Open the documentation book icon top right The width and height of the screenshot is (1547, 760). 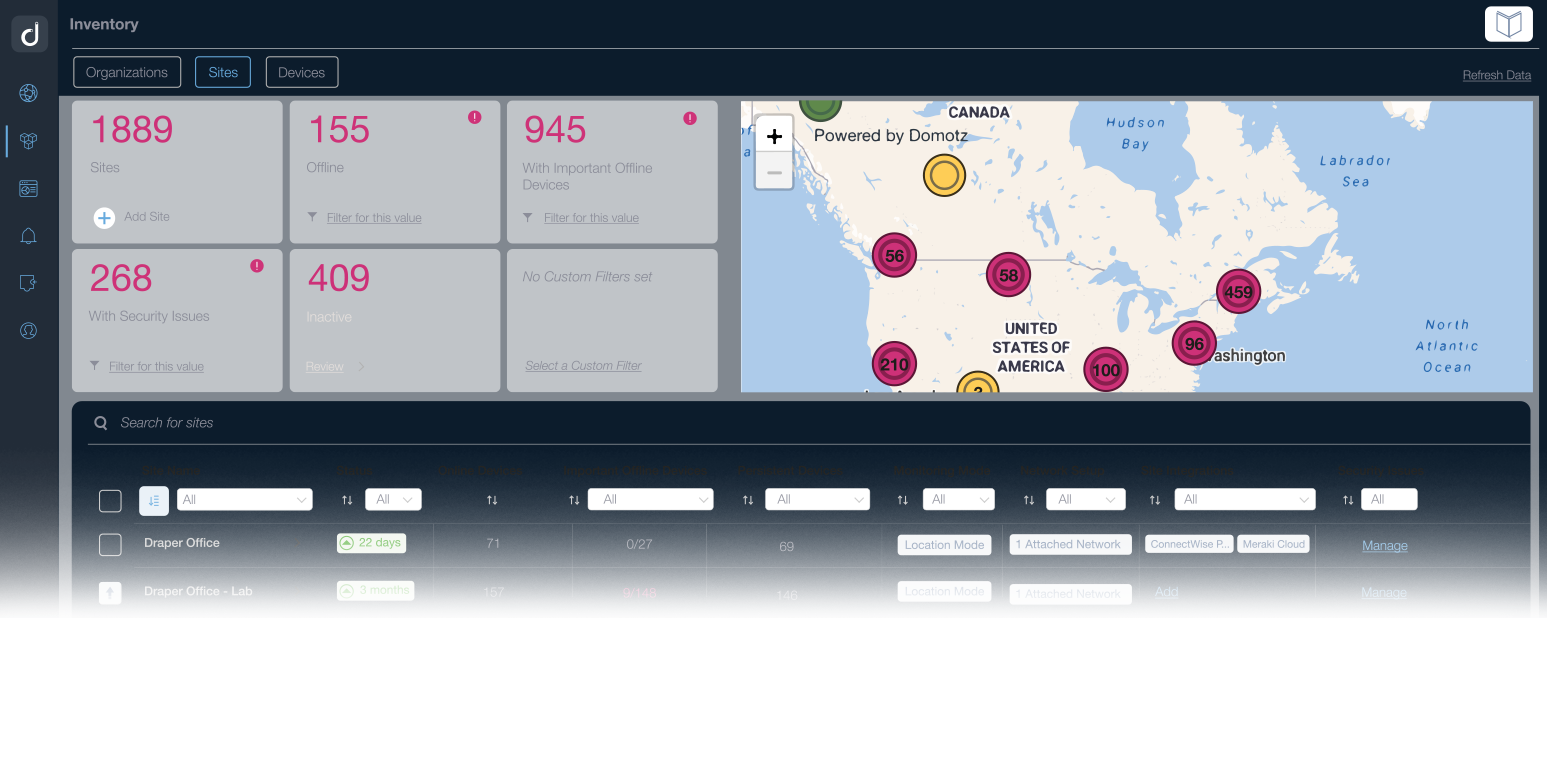pyautogui.click(x=1508, y=23)
